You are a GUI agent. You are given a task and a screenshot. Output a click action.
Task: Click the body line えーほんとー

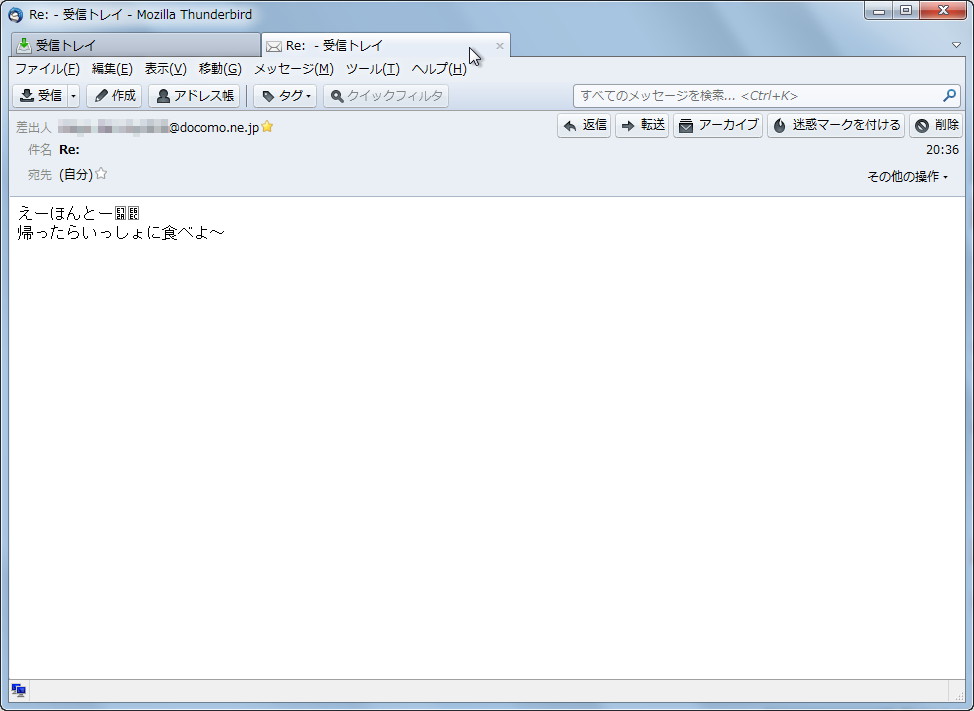(x=79, y=213)
